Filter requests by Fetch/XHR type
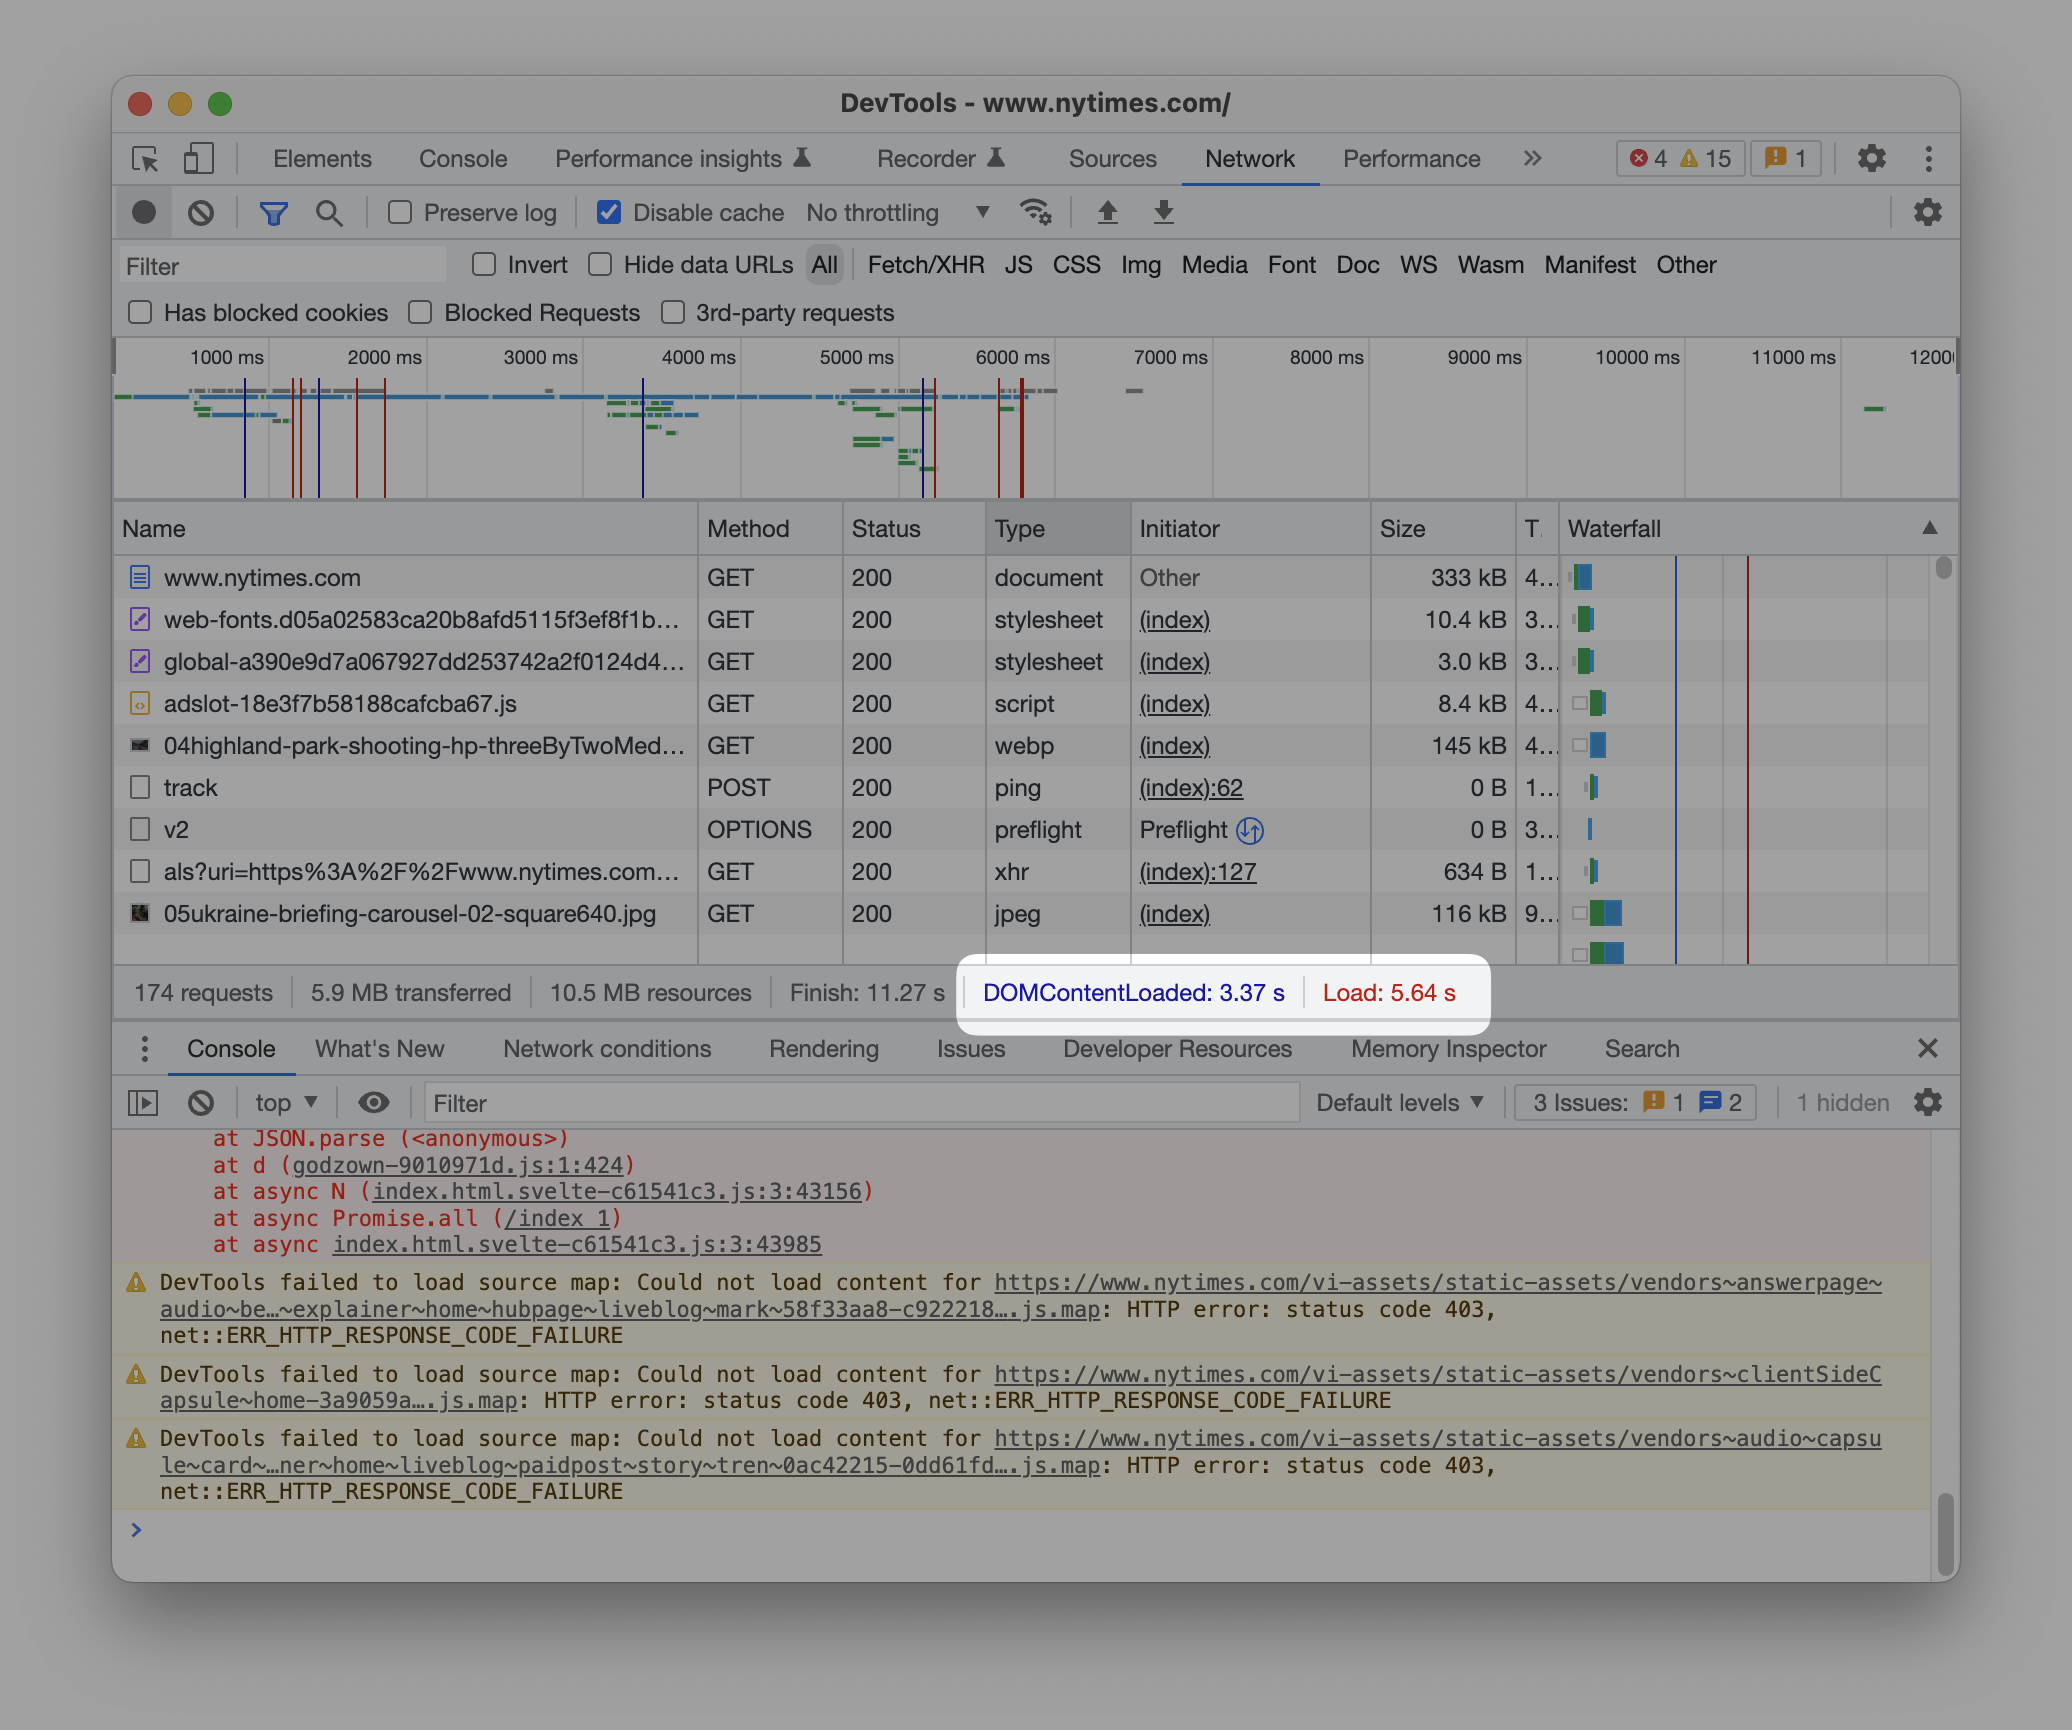The width and height of the screenshot is (2072, 1730). click(x=925, y=265)
